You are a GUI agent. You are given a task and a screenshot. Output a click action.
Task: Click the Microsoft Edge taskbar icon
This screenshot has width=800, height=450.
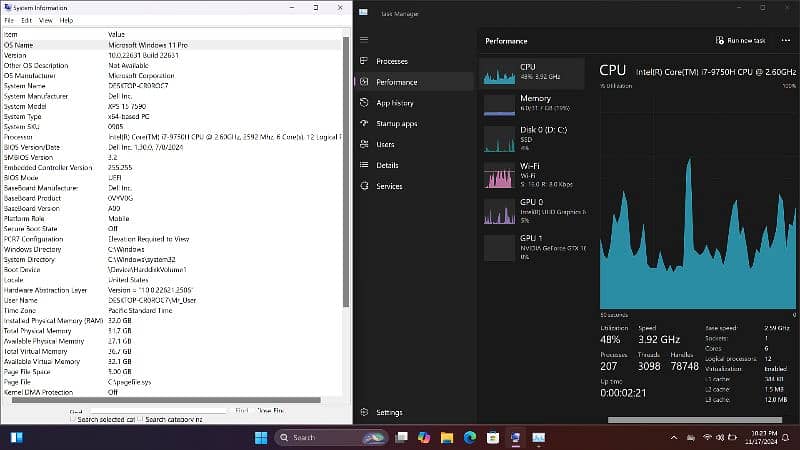pos(468,438)
